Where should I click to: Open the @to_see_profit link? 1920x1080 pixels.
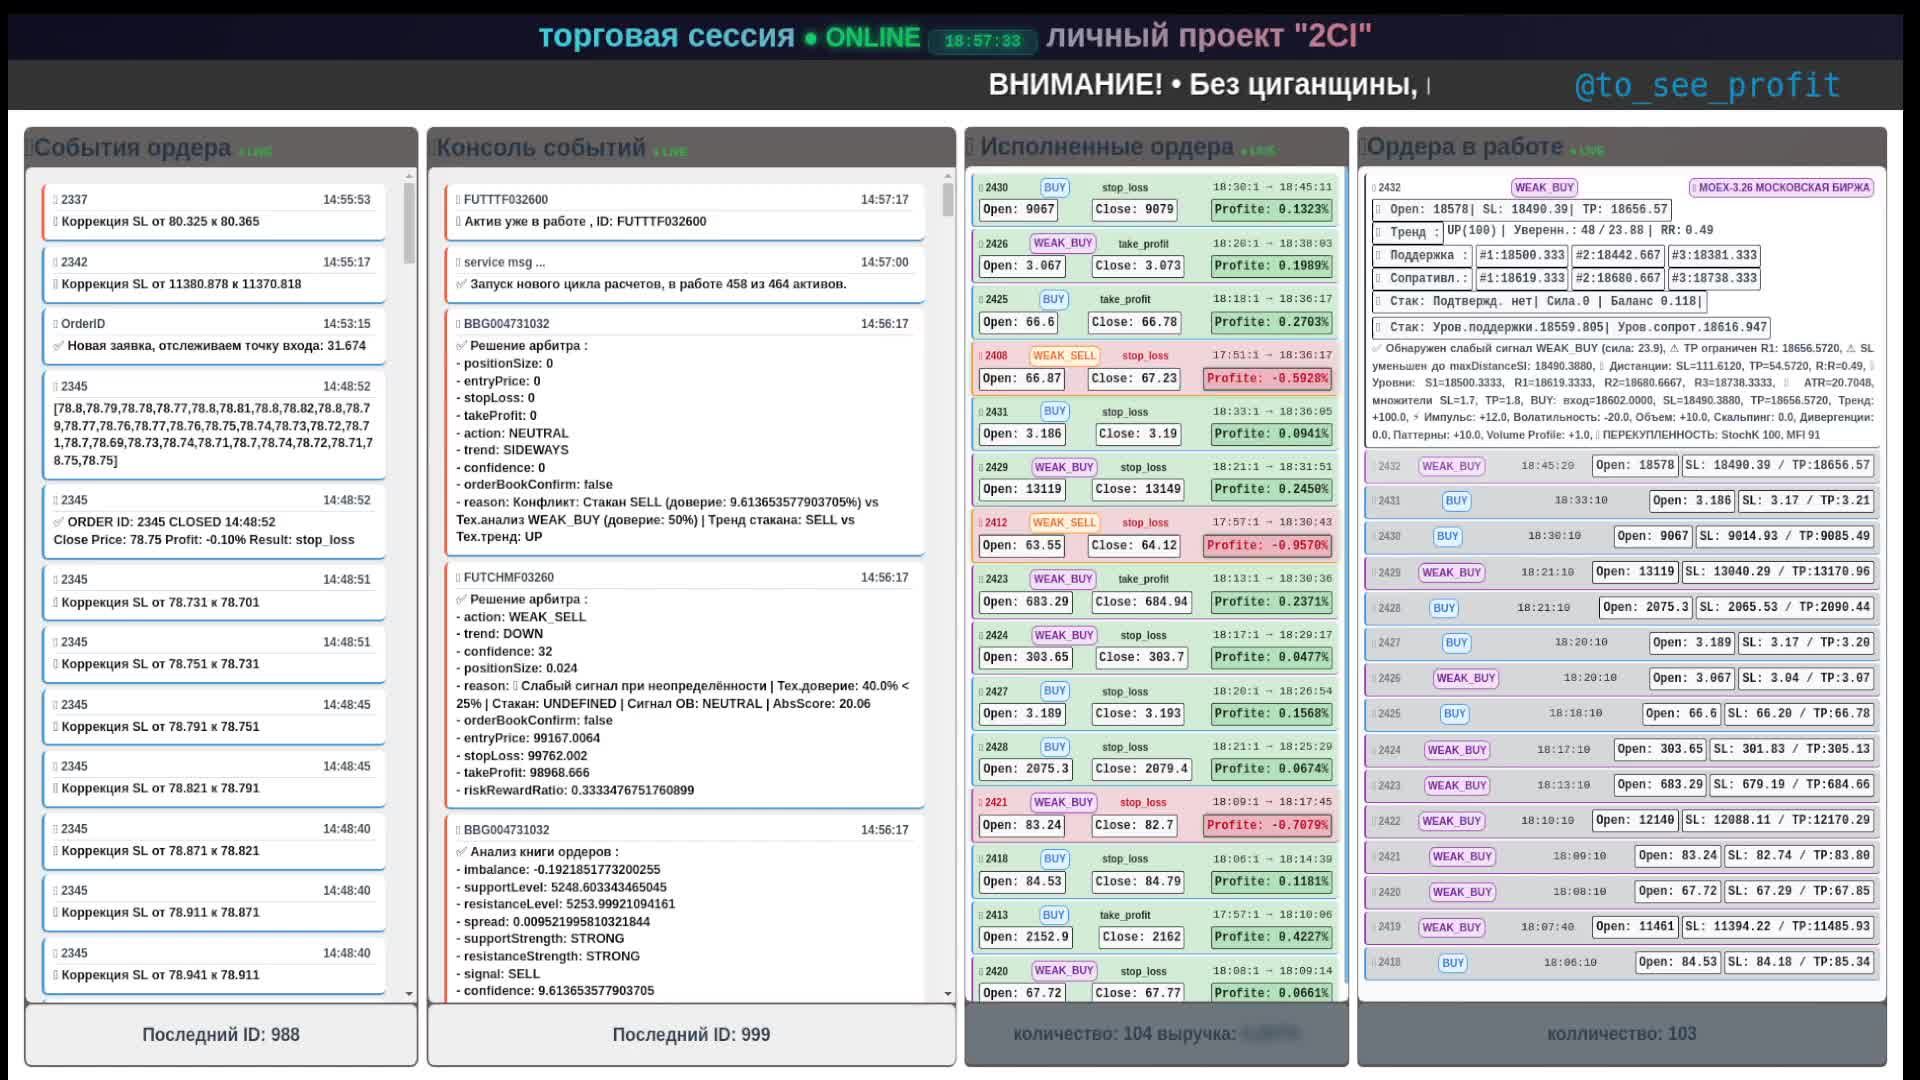point(1707,86)
